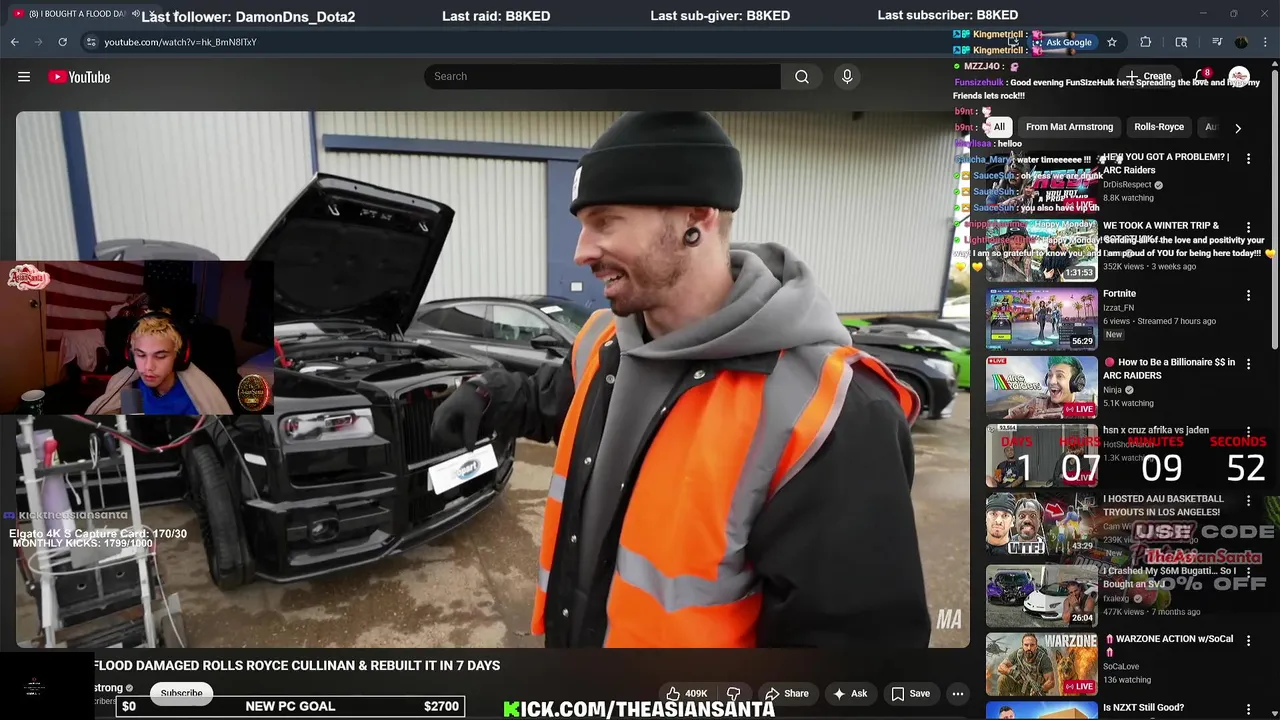The image size is (1280, 720).
Task: Dislike the video with thumbs down
Action: [734, 694]
